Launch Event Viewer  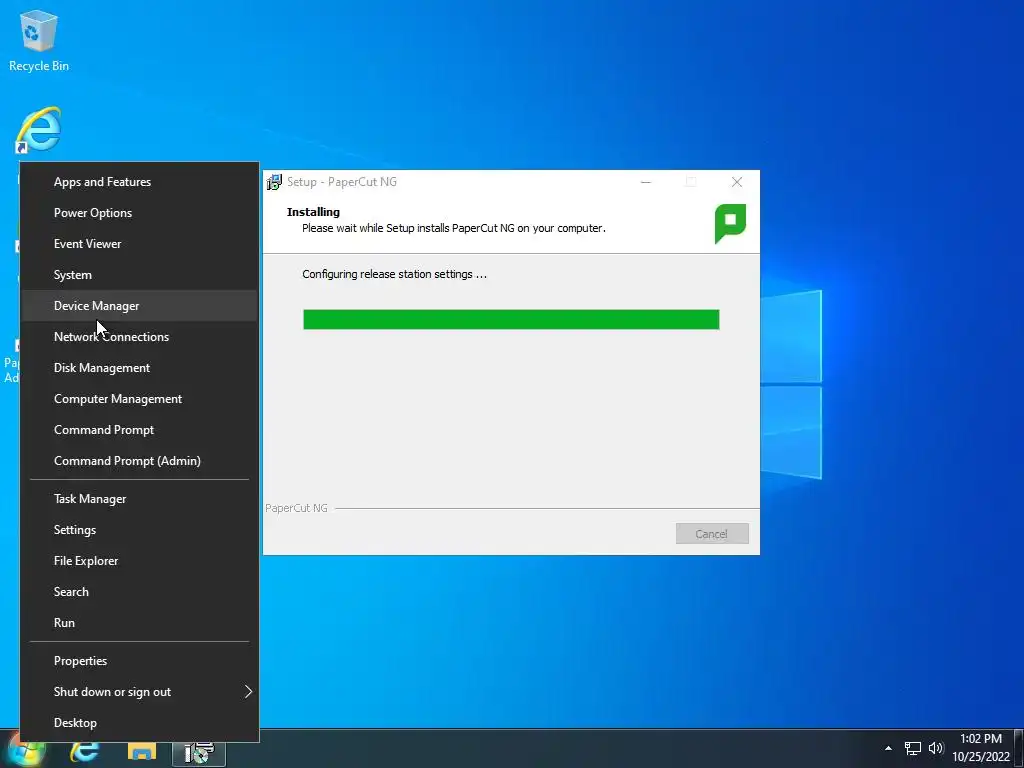click(140, 244)
